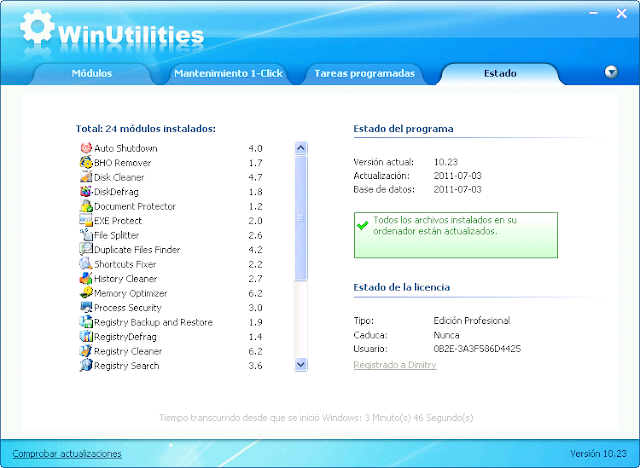Click the Auto Shutdown module icon
This screenshot has height=468, width=640.
pos(86,148)
